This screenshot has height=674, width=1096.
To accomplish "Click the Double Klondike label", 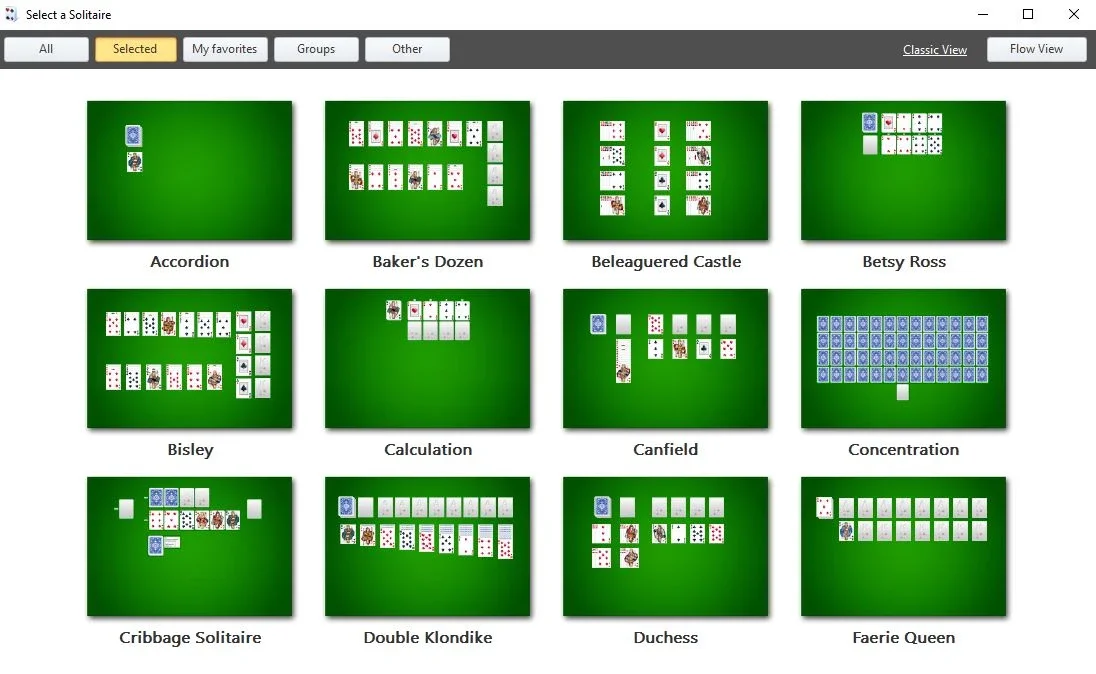I will pos(428,638).
